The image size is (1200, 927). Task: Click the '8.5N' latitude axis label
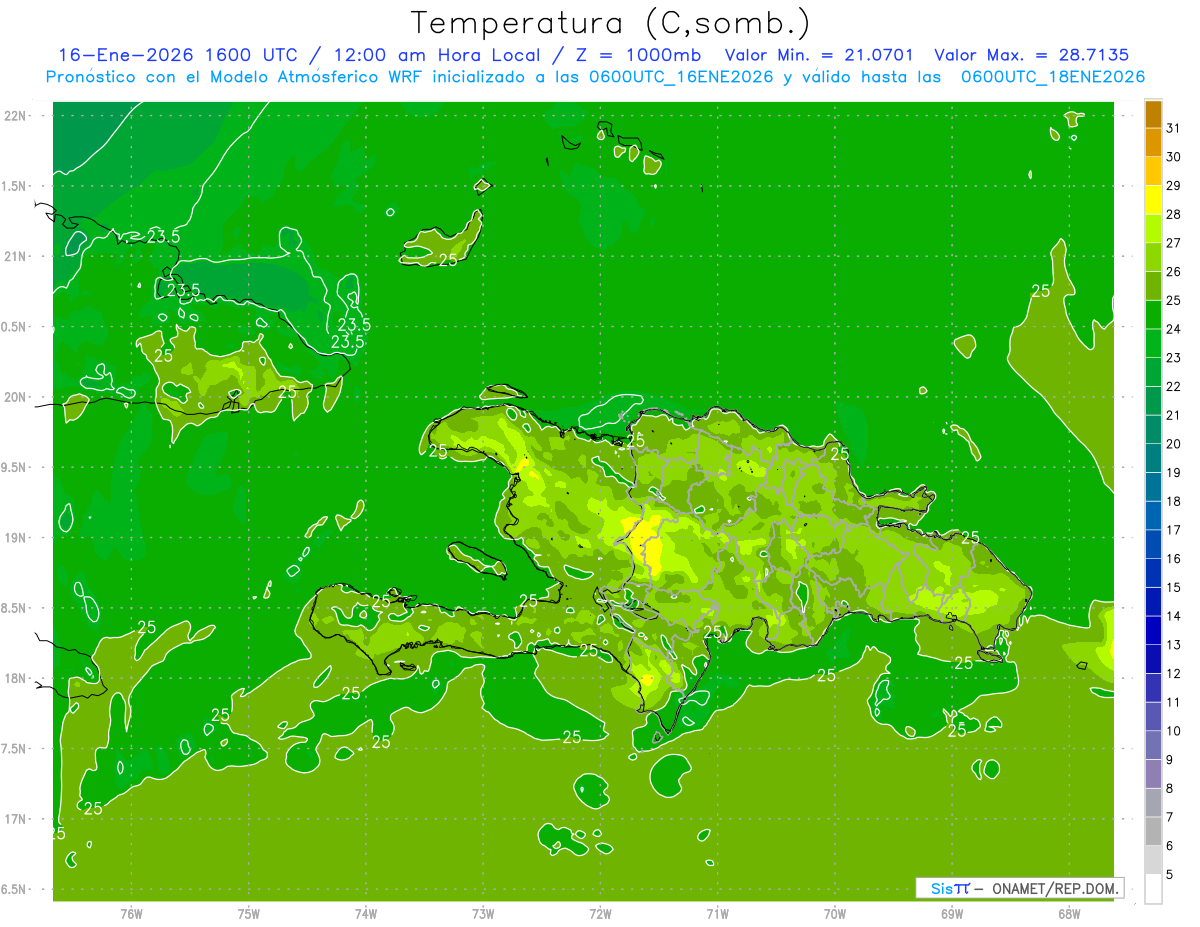click(x=14, y=608)
